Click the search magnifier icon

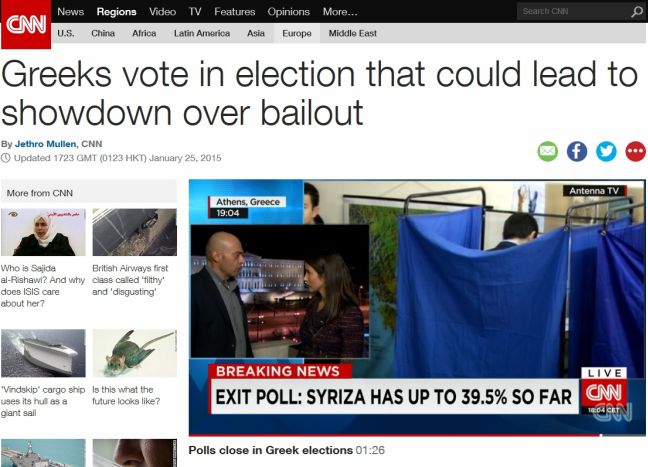click(637, 12)
